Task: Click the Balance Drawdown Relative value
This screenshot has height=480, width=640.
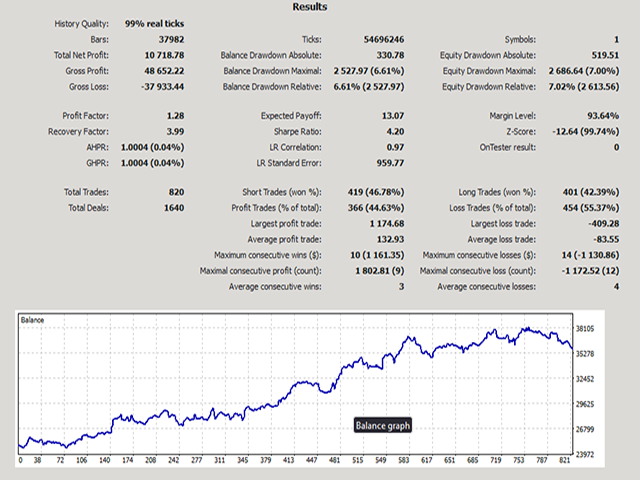Action: pyautogui.click(x=369, y=87)
